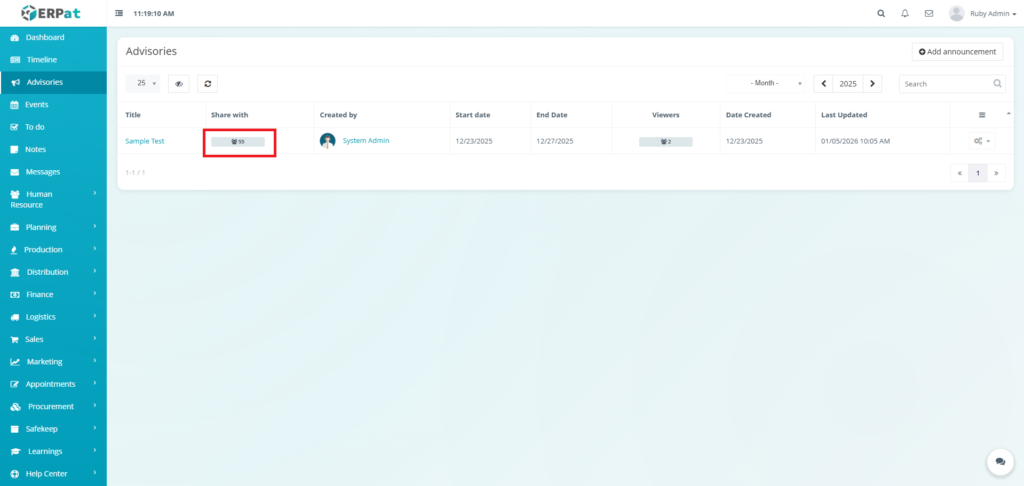Open column visibility menu icon in table header

(982, 115)
